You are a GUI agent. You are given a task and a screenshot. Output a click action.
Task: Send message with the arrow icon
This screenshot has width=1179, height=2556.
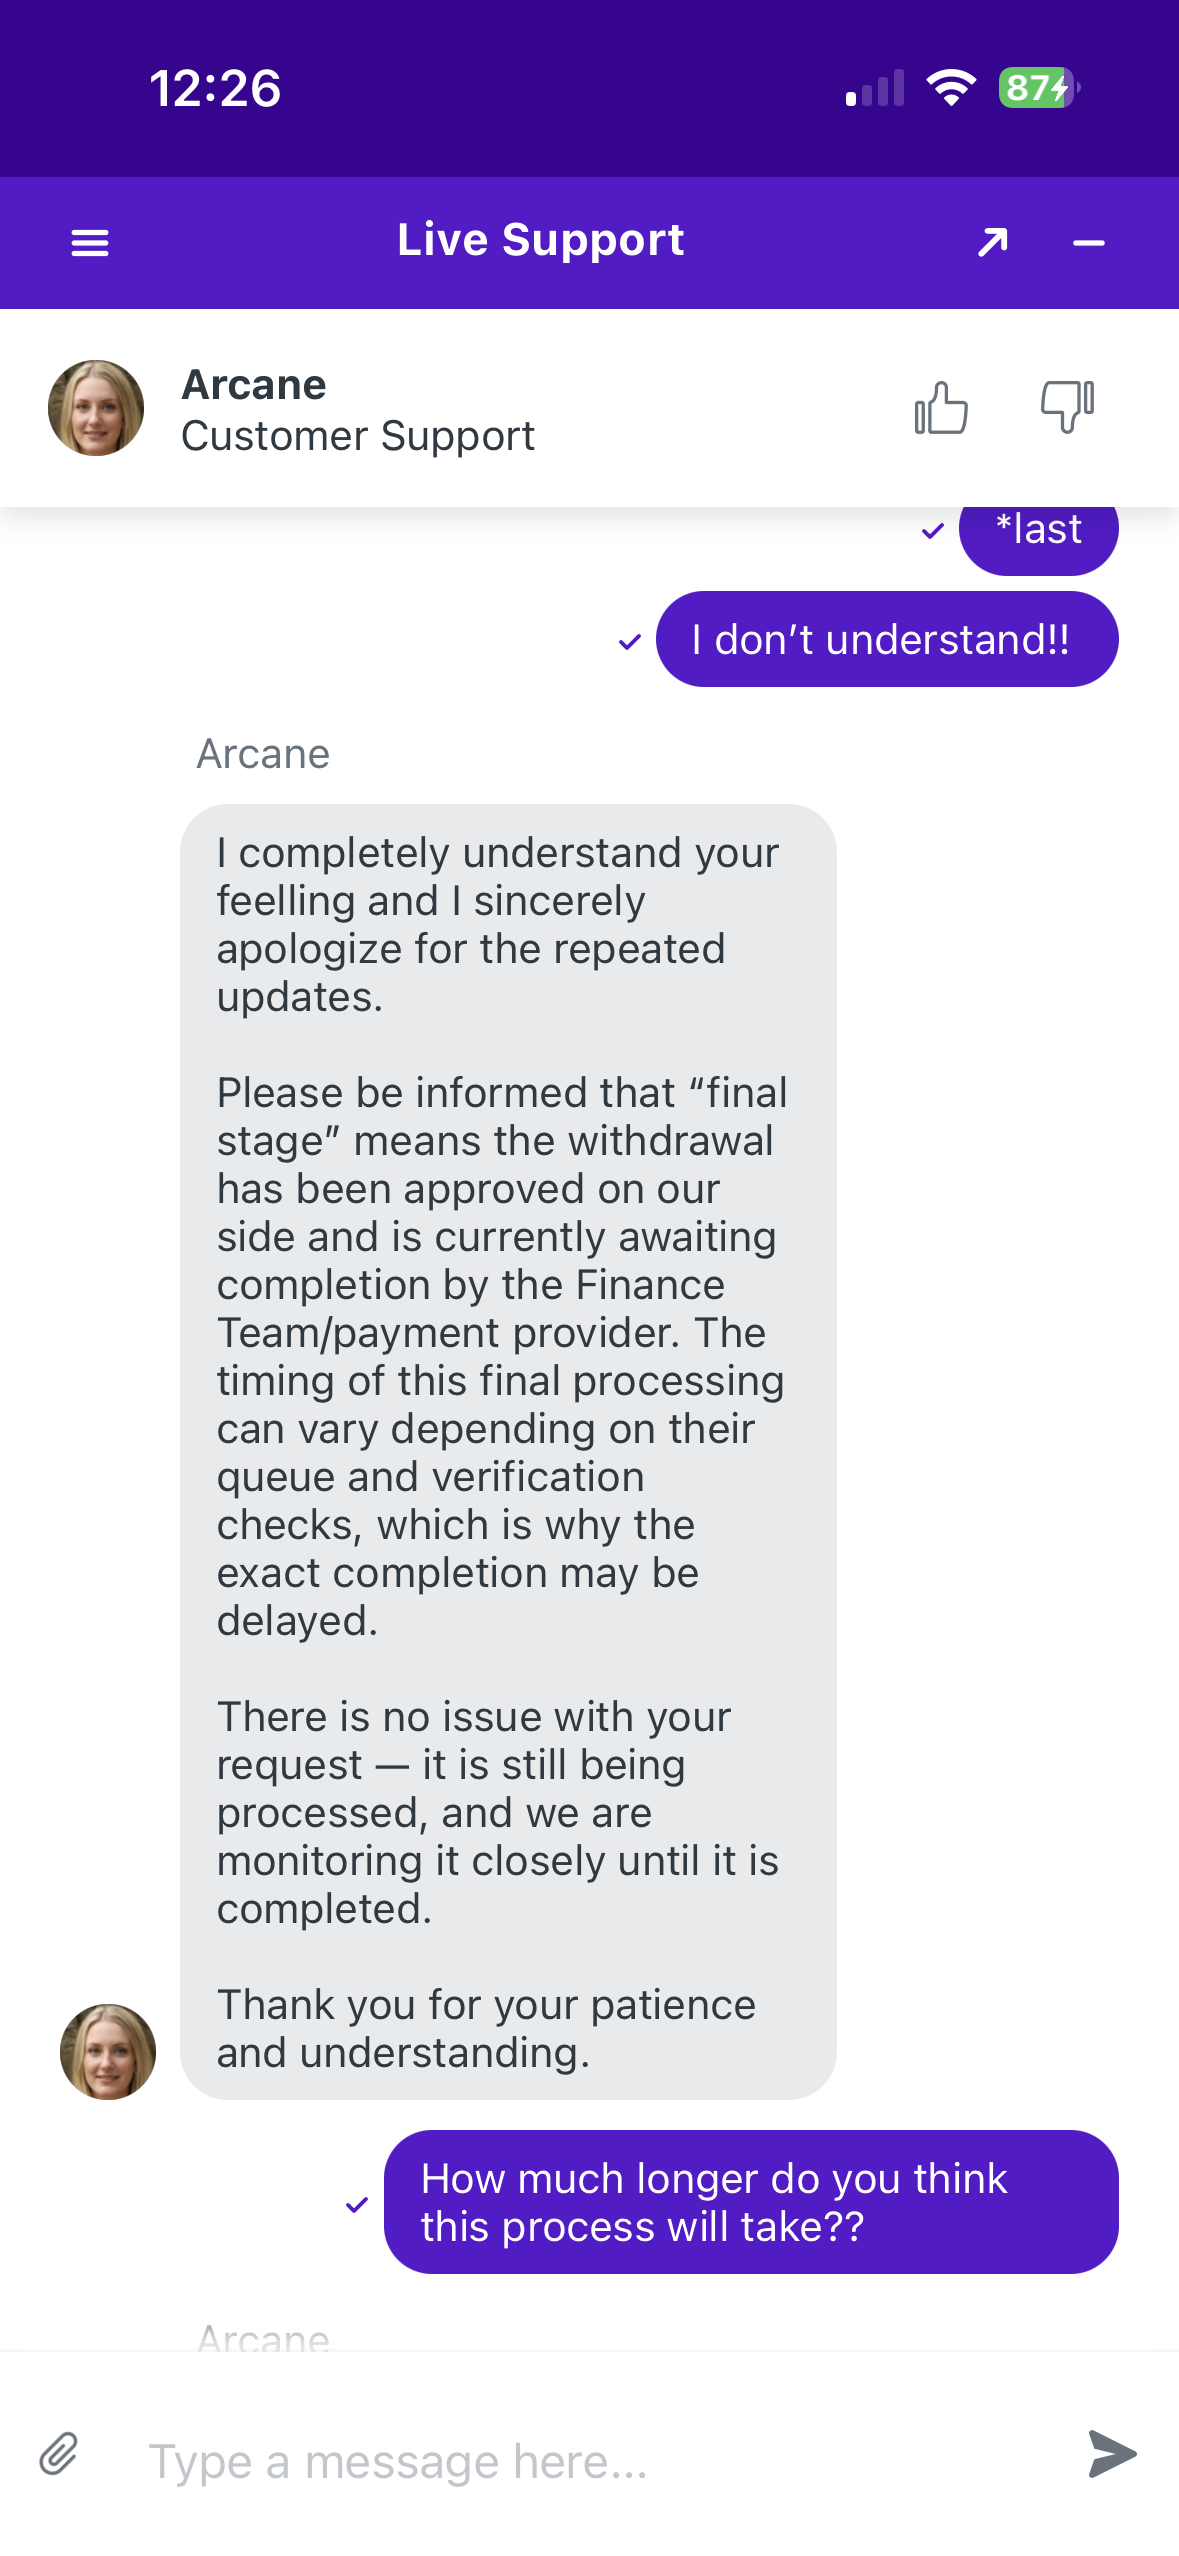point(1112,2453)
